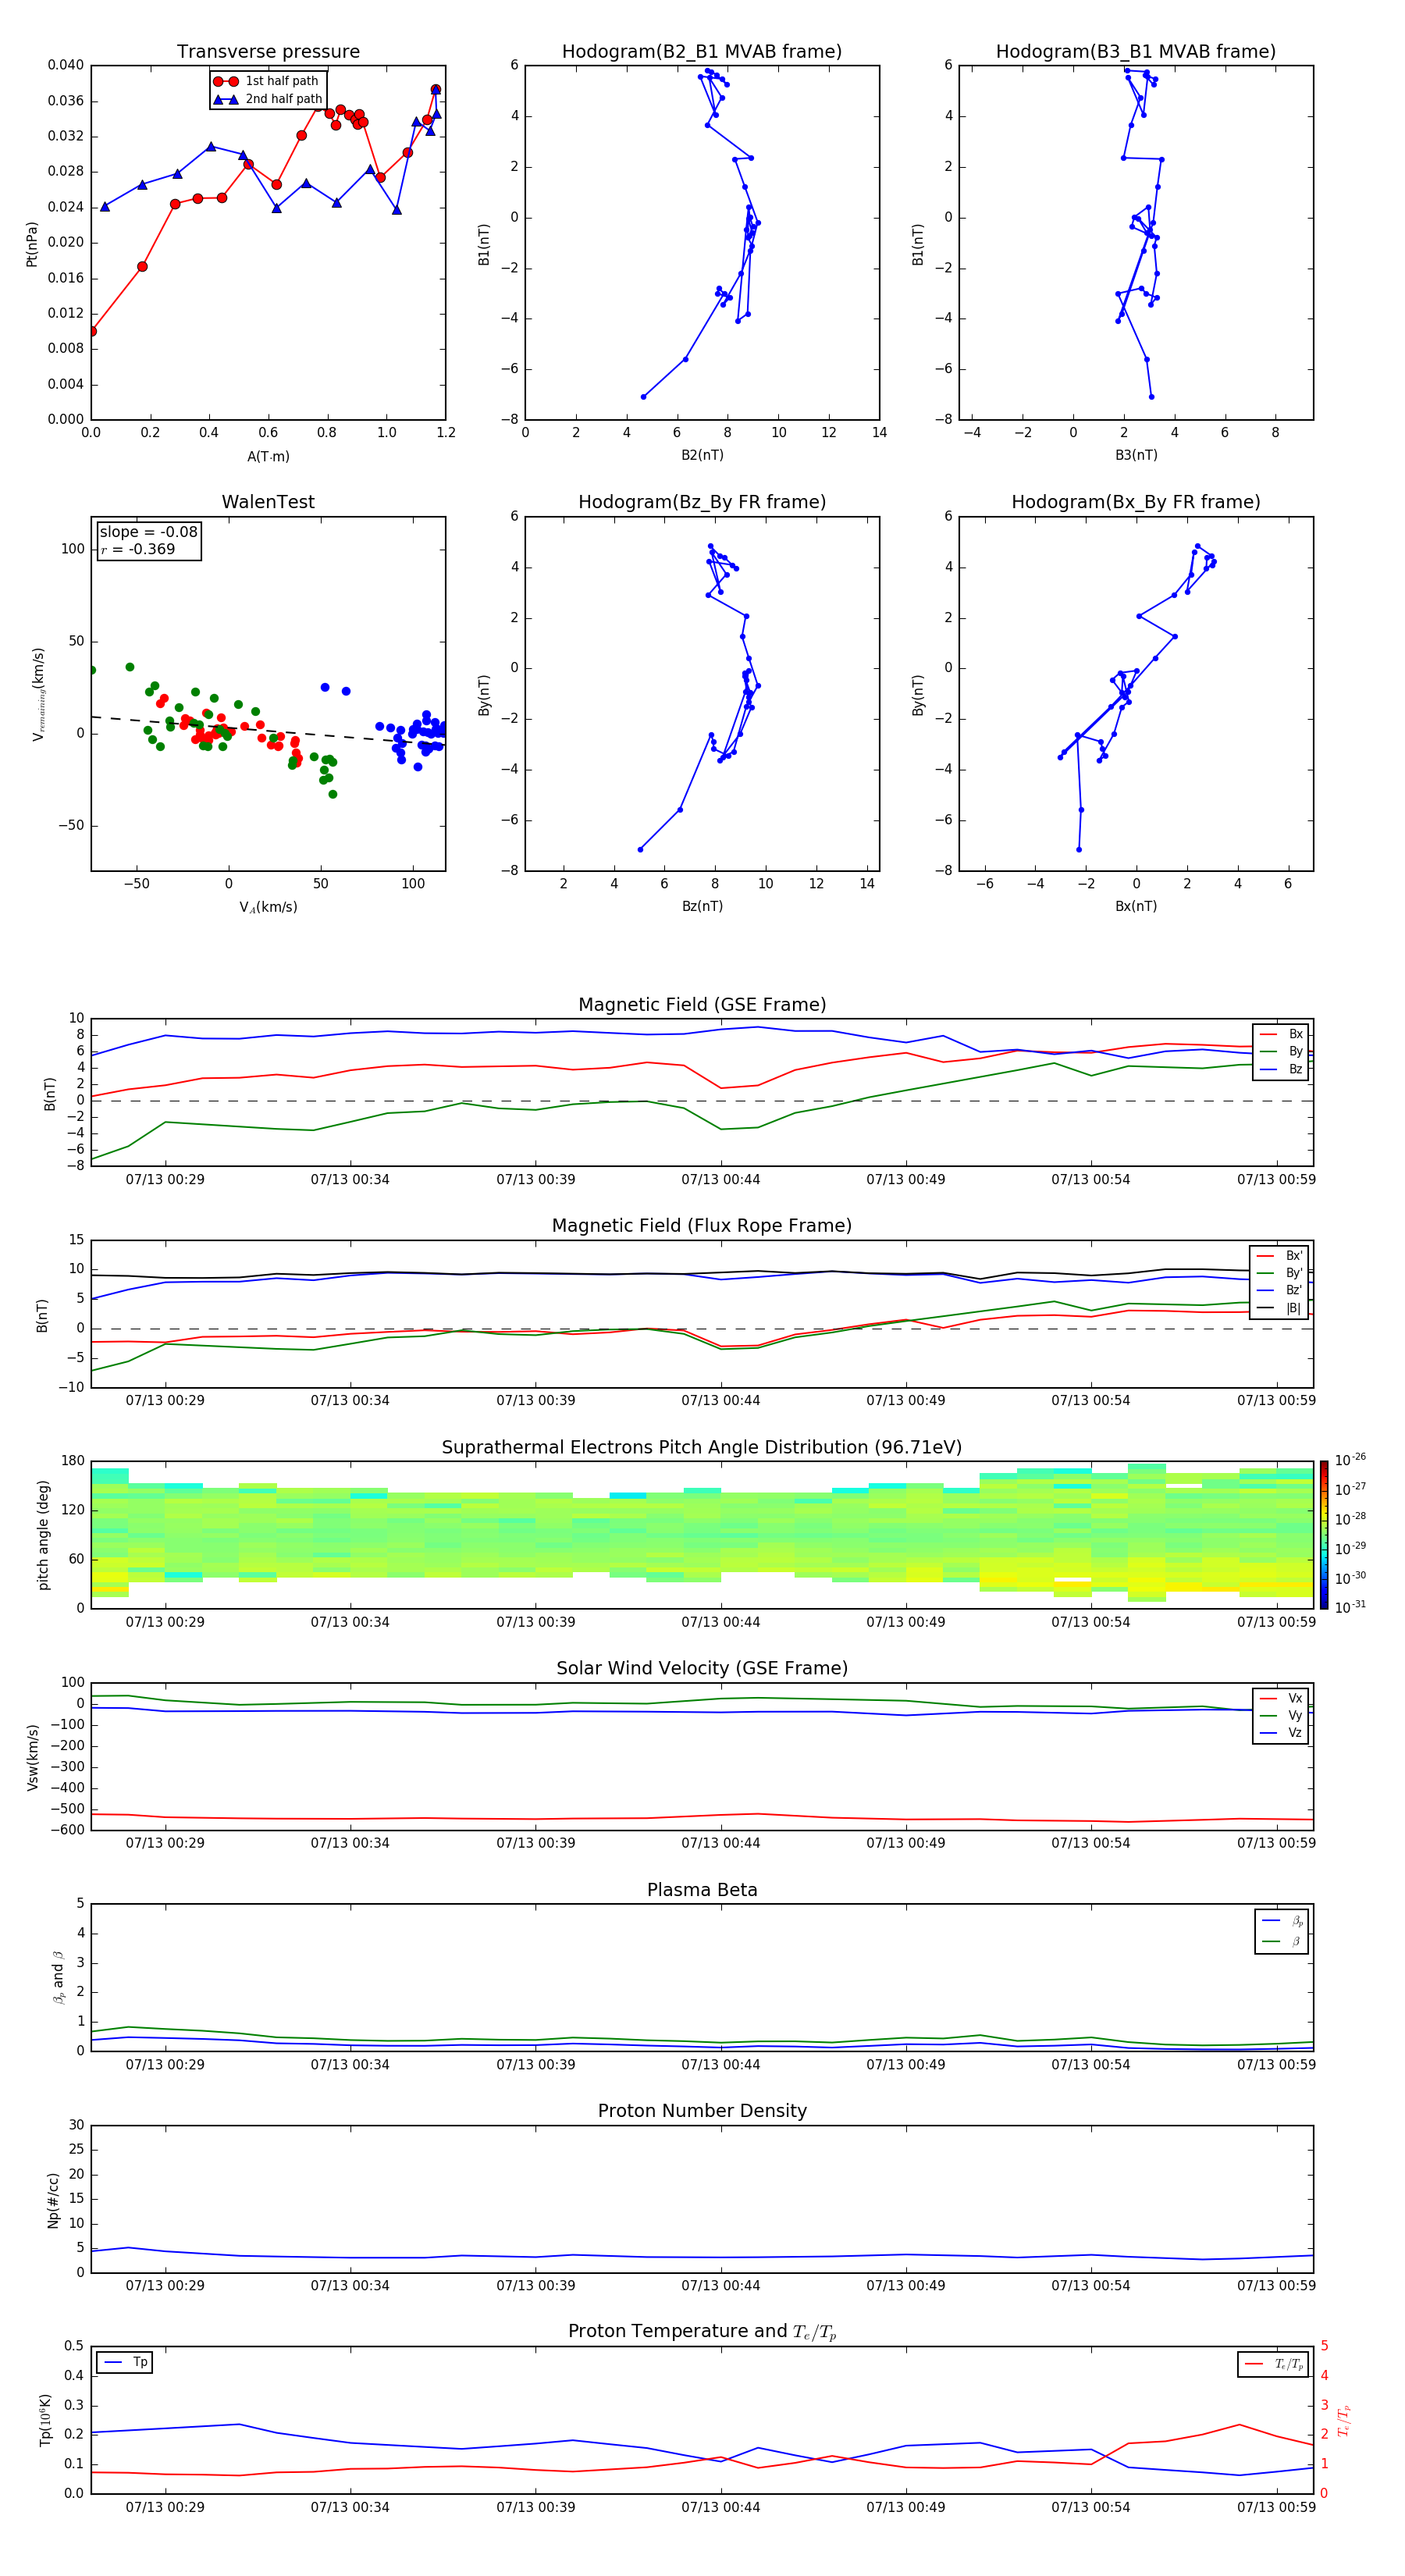Click the 'Plasma Beta' plot title
The image size is (1405, 2576).
tap(702, 1890)
